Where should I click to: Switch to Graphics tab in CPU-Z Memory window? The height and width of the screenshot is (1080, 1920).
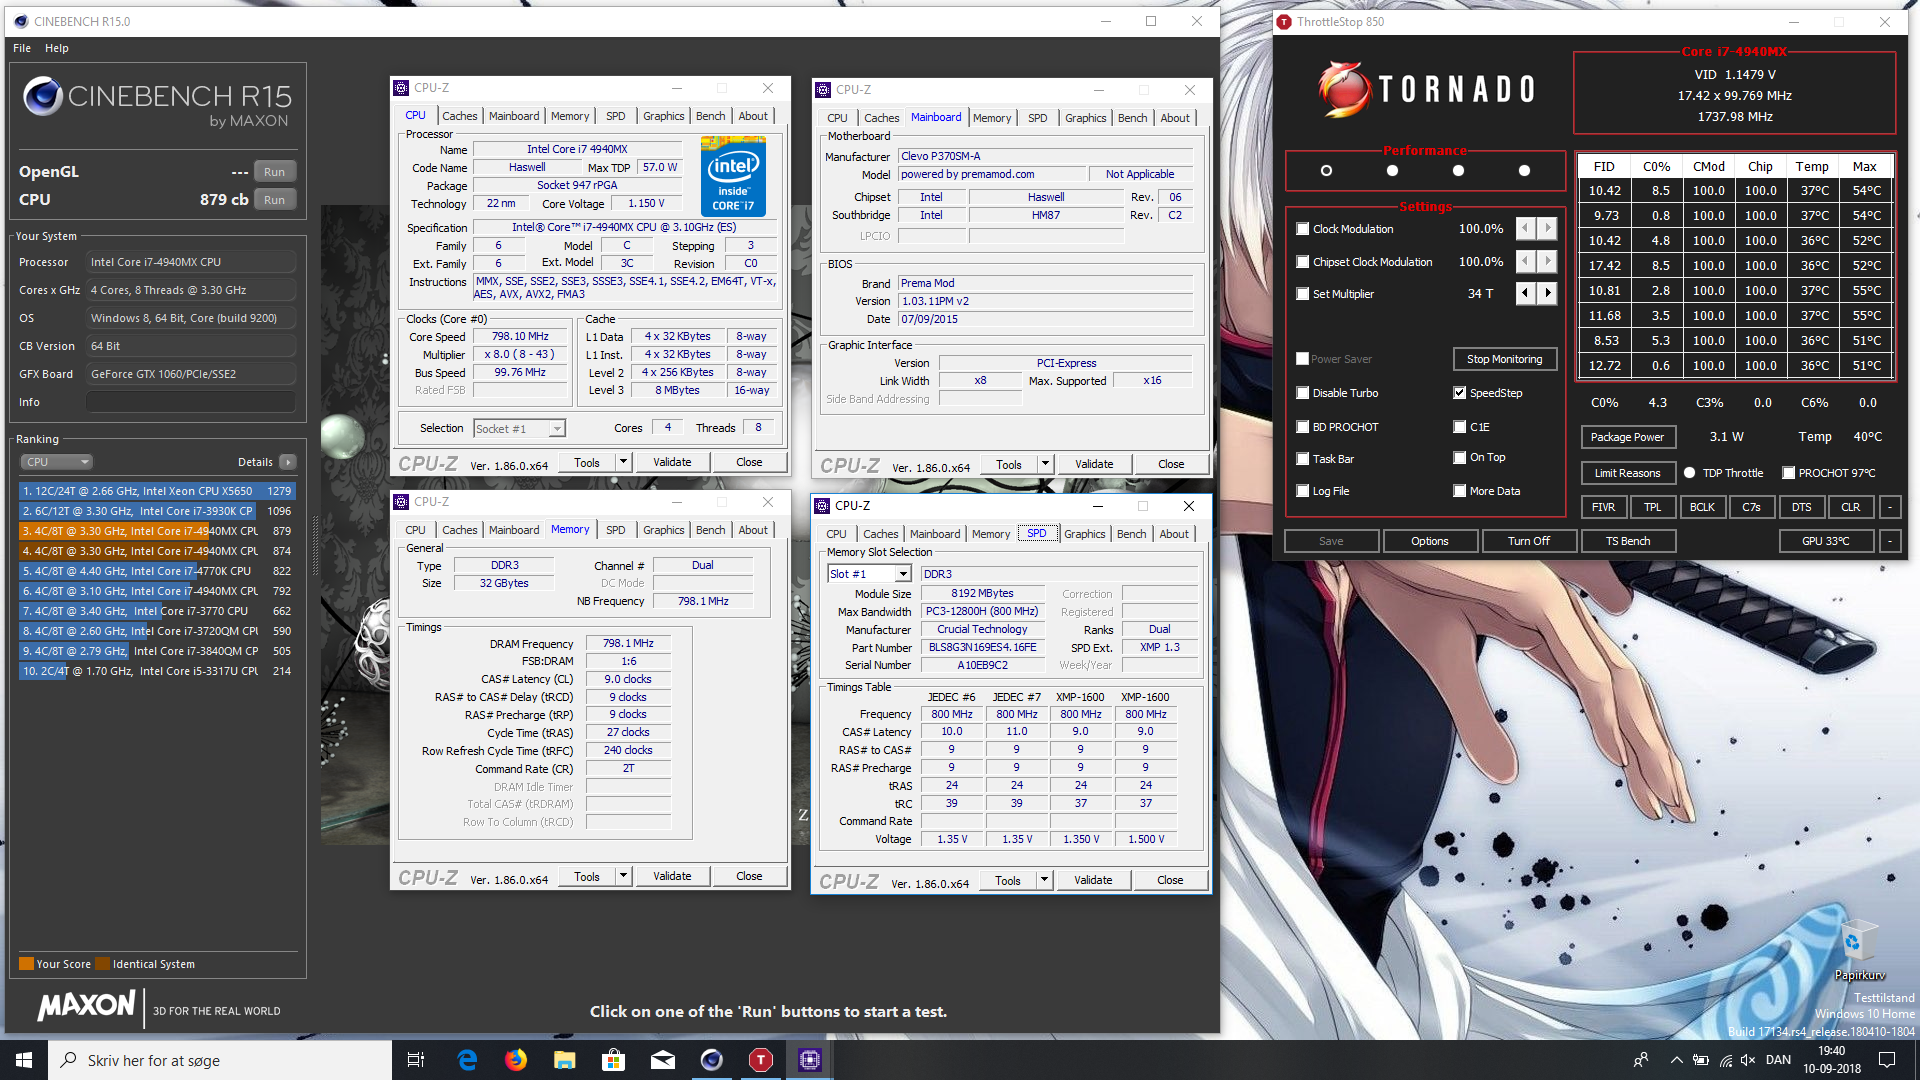click(x=664, y=530)
